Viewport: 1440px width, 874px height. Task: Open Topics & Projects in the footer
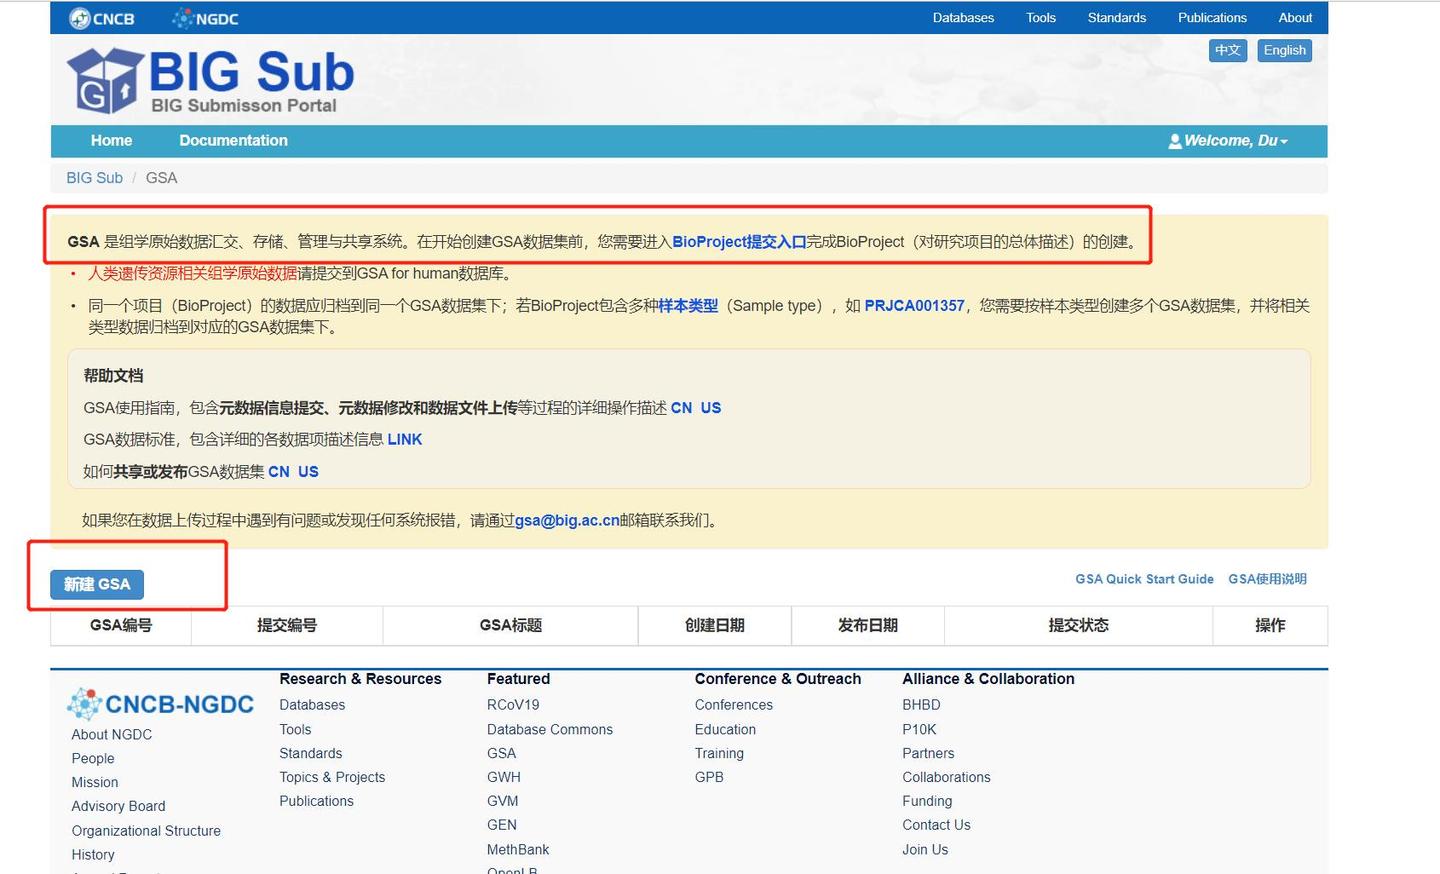tap(332, 777)
